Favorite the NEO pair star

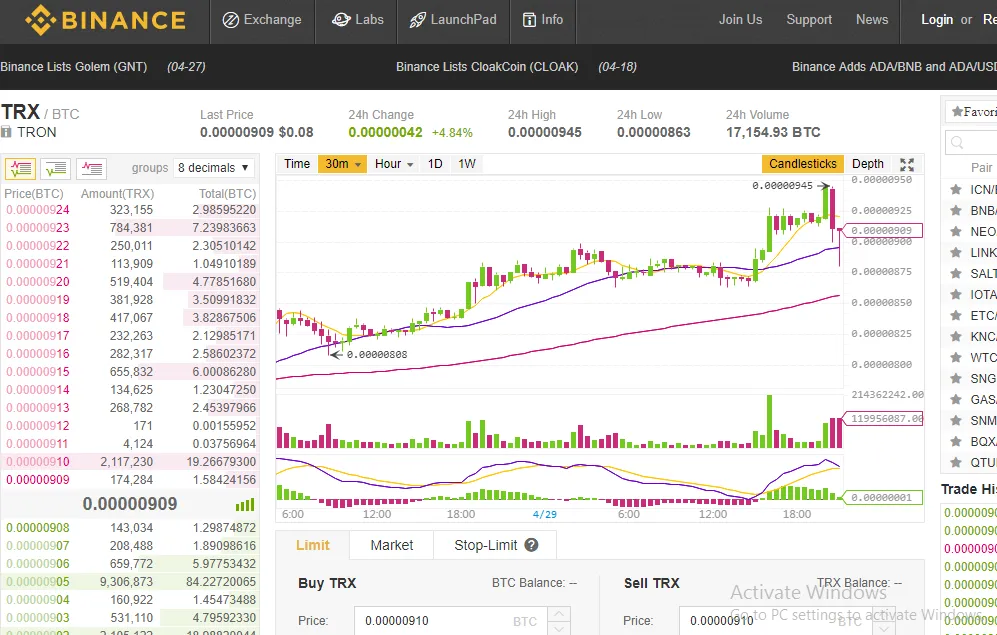(x=955, y=231)
